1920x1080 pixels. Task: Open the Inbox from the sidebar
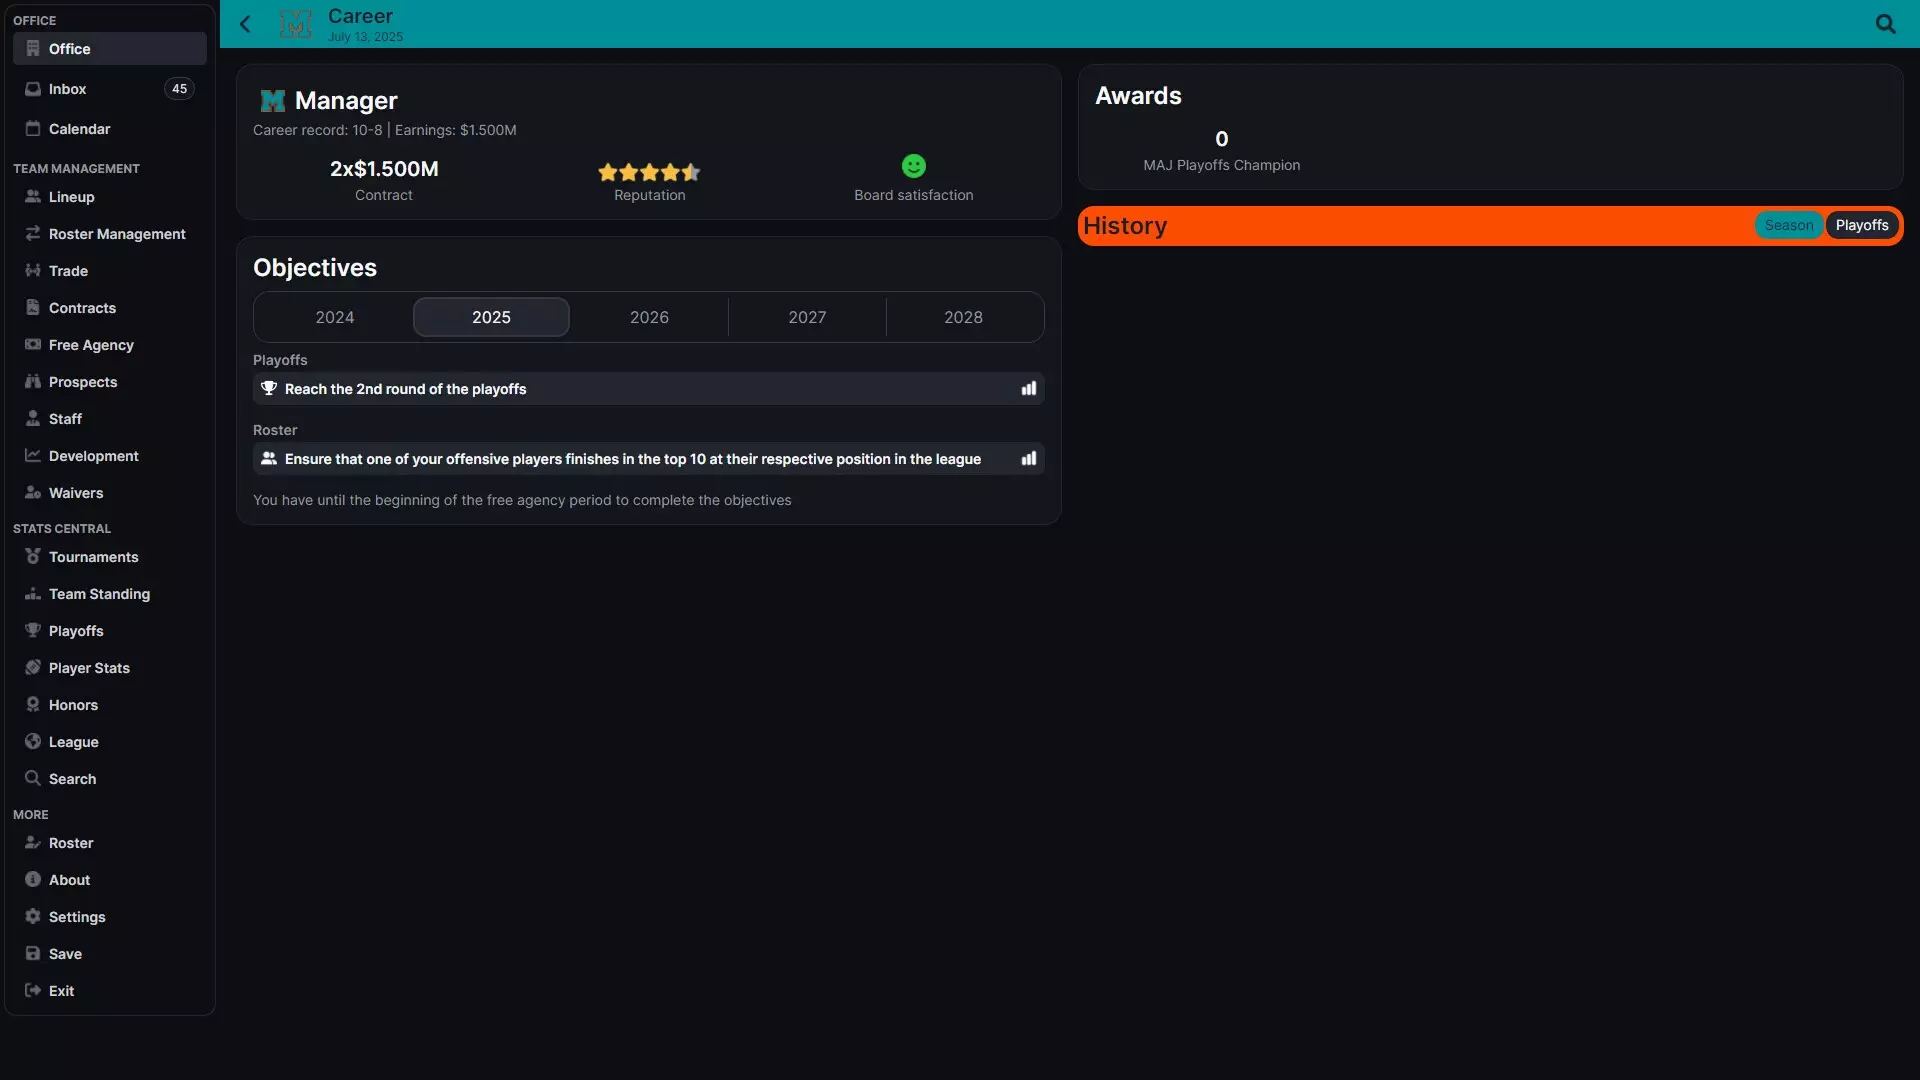[67, 89]
